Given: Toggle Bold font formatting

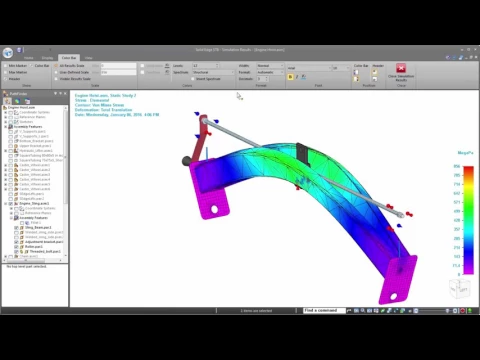Looking at the screenshot, I should 290,77.
